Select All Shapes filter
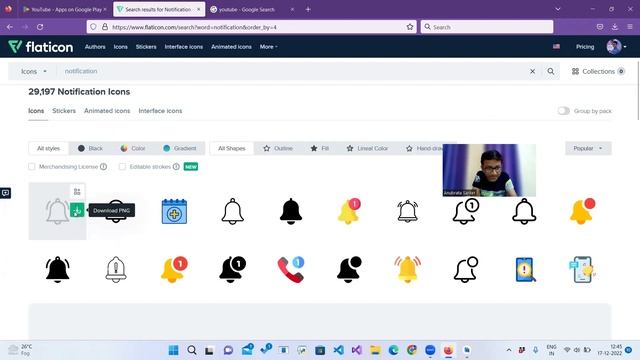This screenshot has width=640, height=360. pos(231,148)
